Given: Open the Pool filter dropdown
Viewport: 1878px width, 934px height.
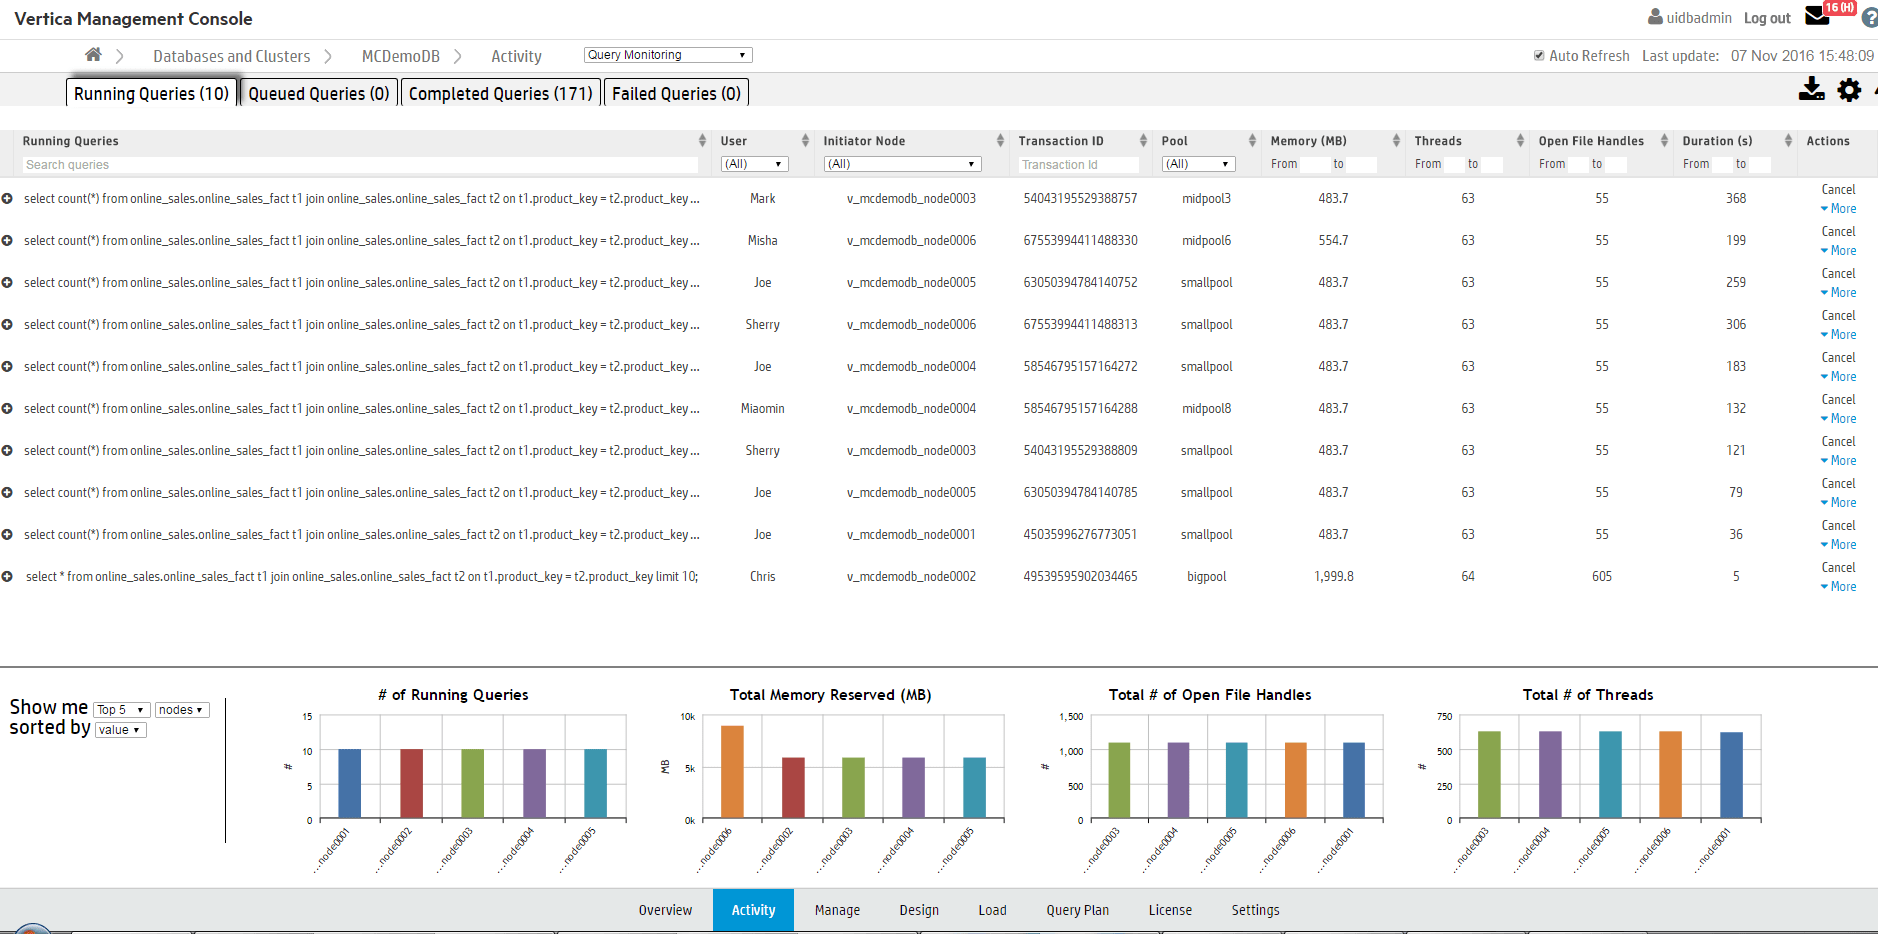Looking at the screenshot, I should click(x=1198, y=163).
